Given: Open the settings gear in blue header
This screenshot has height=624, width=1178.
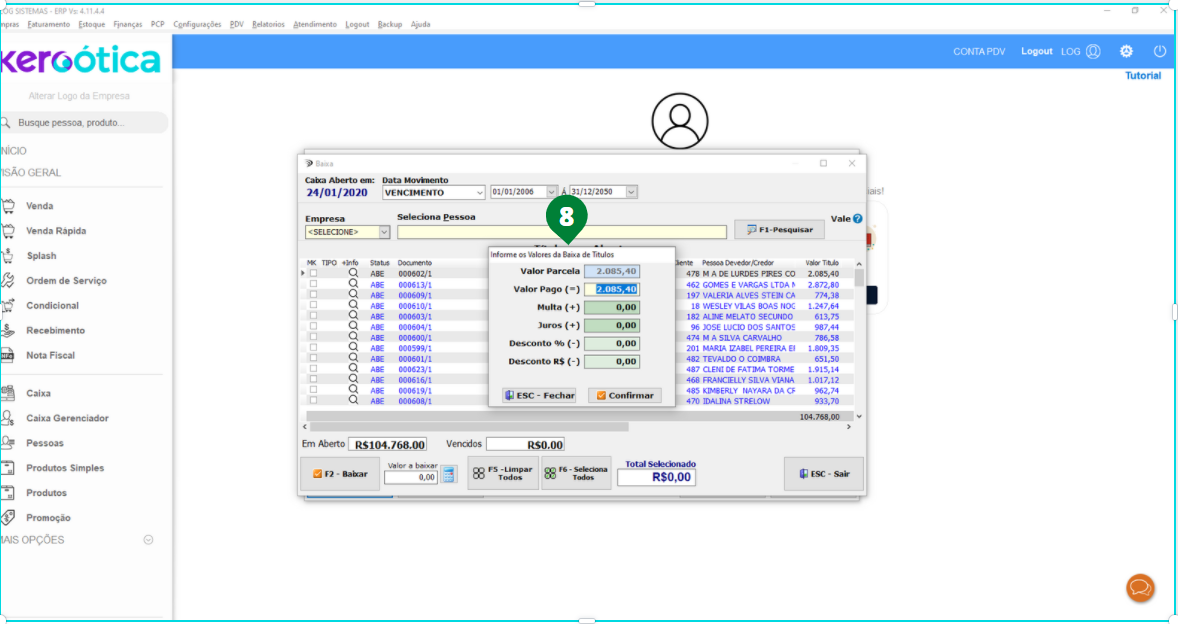Looking at the screenshot, I should 1126,51.
